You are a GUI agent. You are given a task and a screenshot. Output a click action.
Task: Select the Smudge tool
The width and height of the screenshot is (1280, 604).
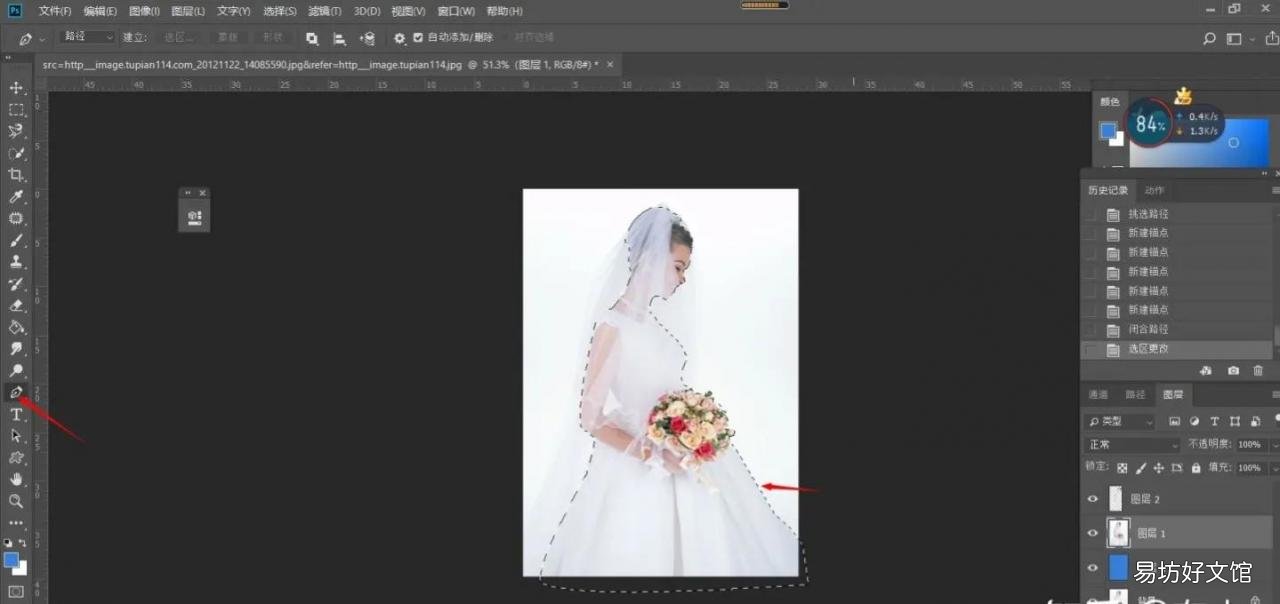tap(16, 349)
